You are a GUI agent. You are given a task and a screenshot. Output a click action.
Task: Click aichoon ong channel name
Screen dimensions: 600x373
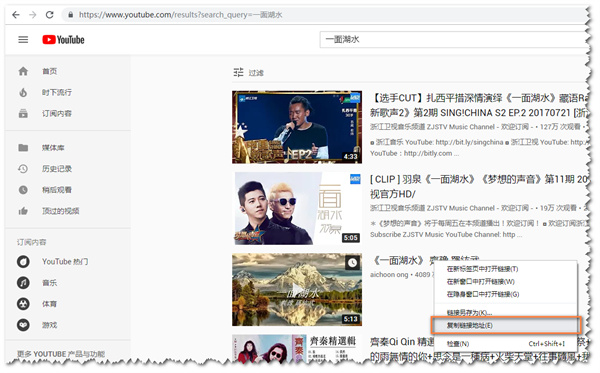[x=389, y=275]
